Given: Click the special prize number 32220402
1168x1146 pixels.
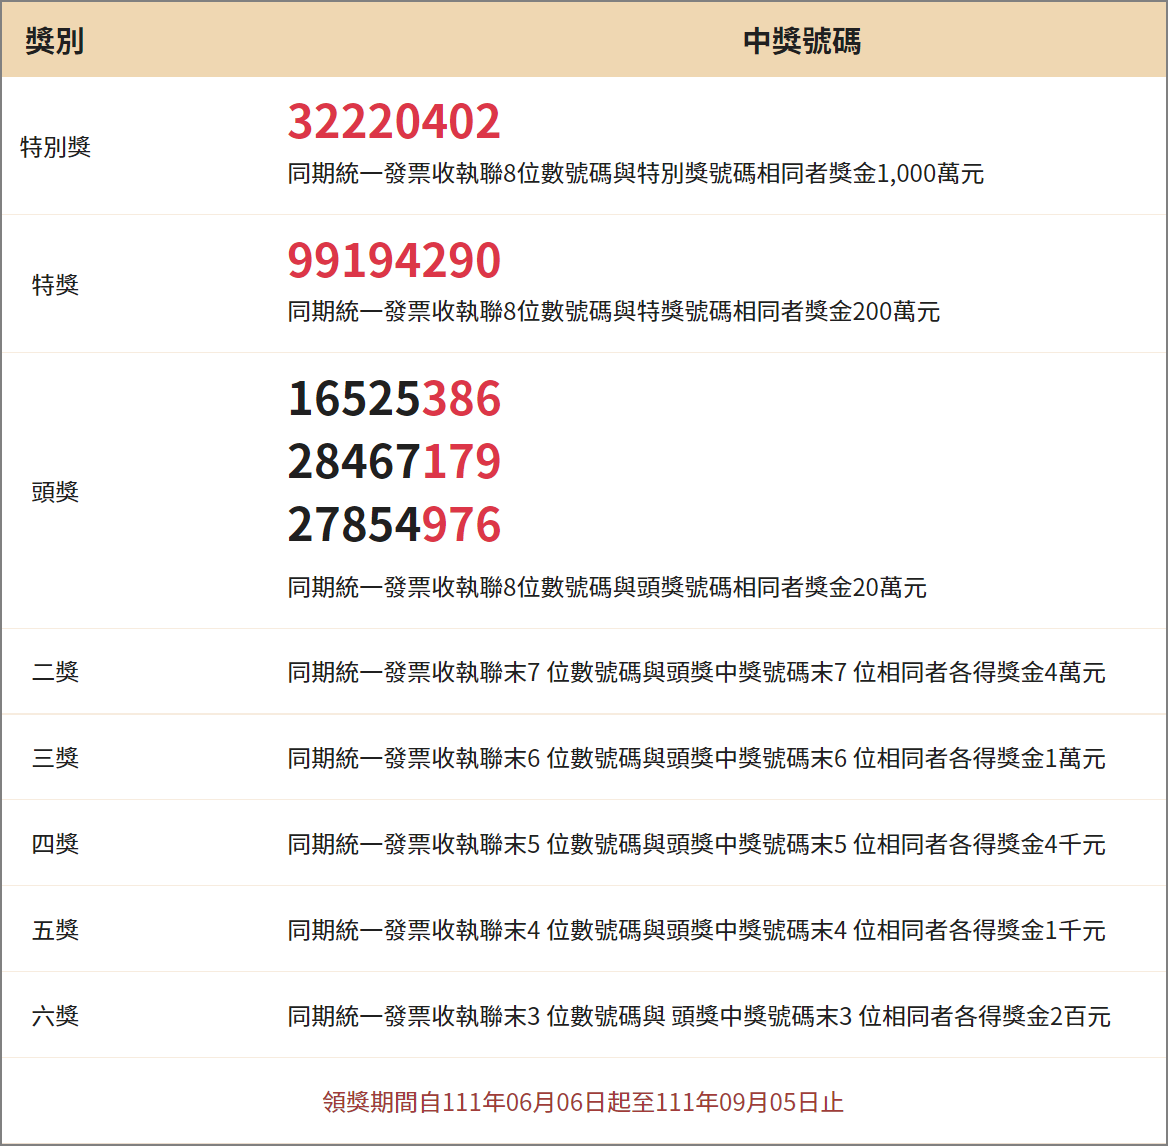Looking at the screenshot, I should click(x=393, y=120).
